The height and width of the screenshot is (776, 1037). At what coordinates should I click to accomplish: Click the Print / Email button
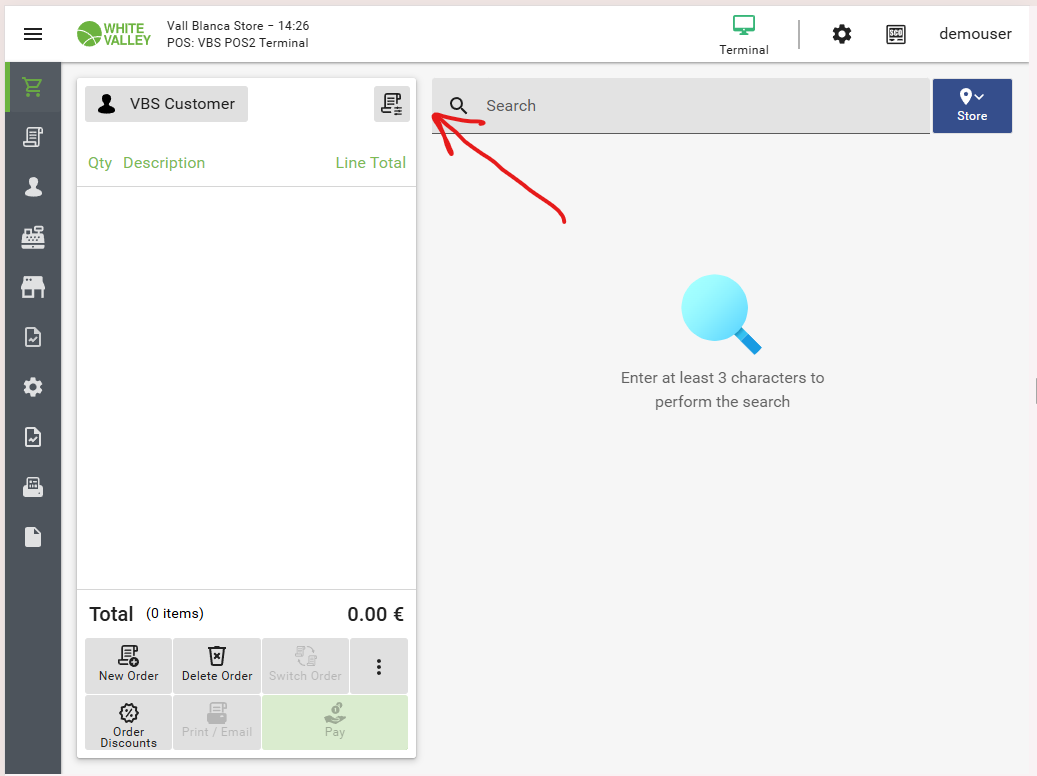(217, 722)
